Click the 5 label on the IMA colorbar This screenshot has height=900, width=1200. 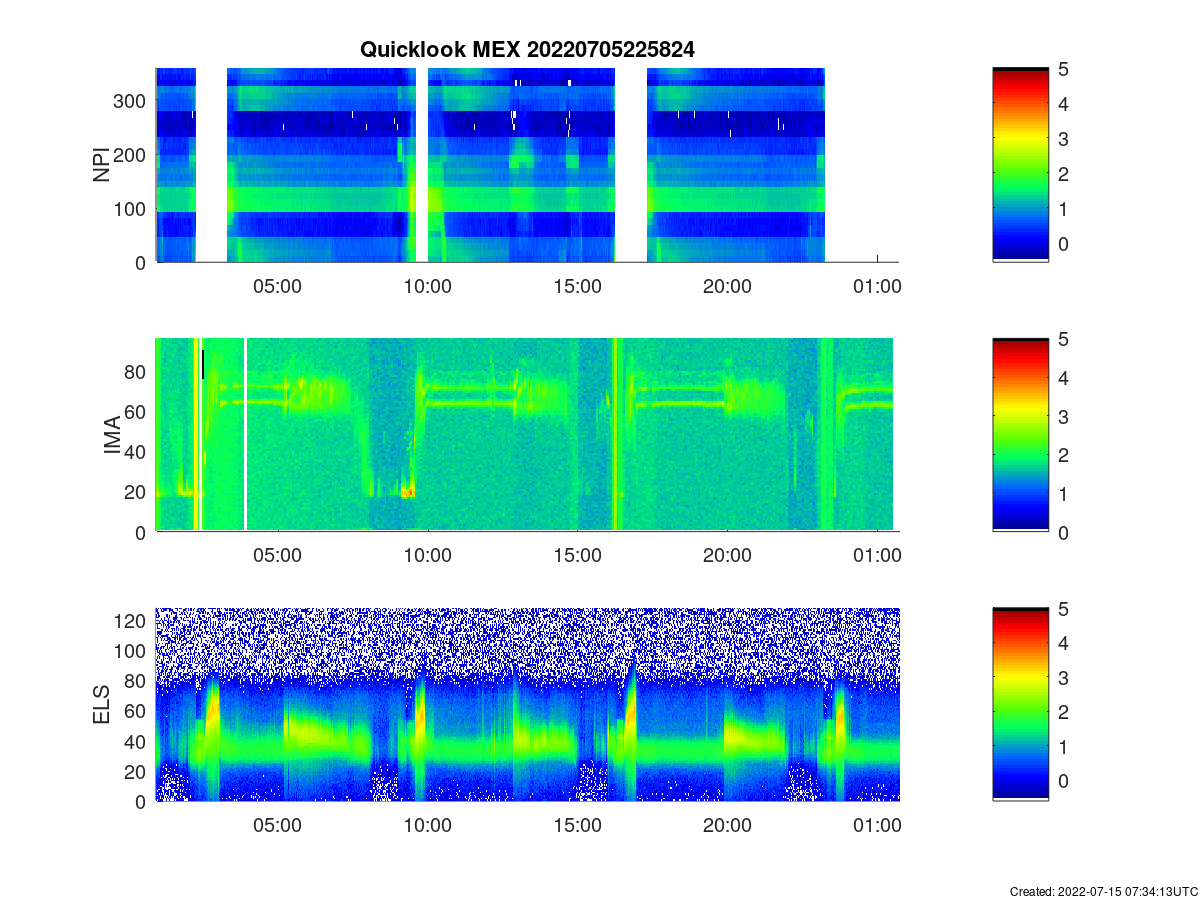point(1065,339)
